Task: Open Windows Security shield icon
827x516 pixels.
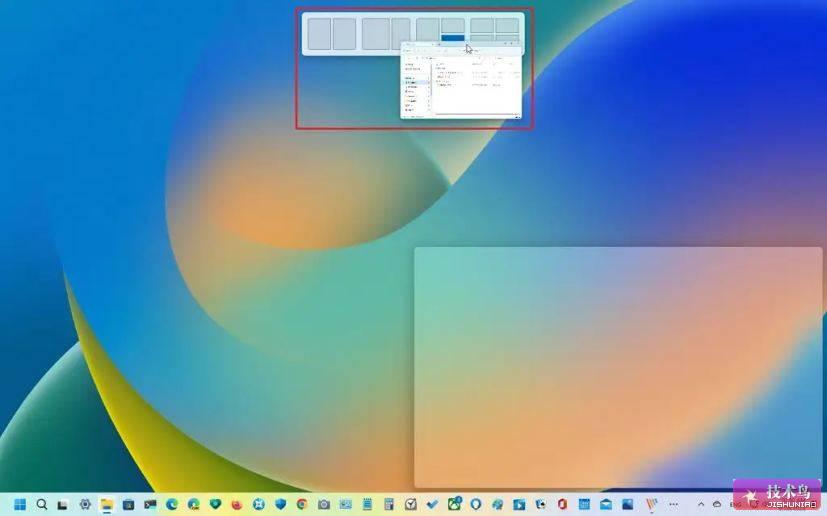Action: tap(280, 504)
